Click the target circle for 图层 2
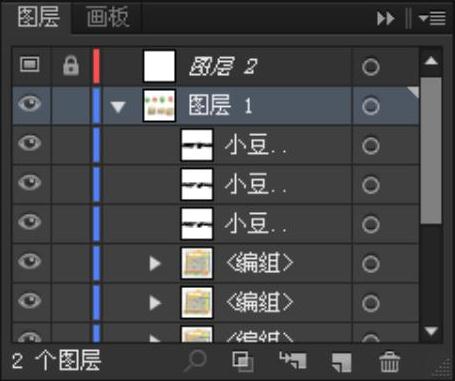 [370, 67]
